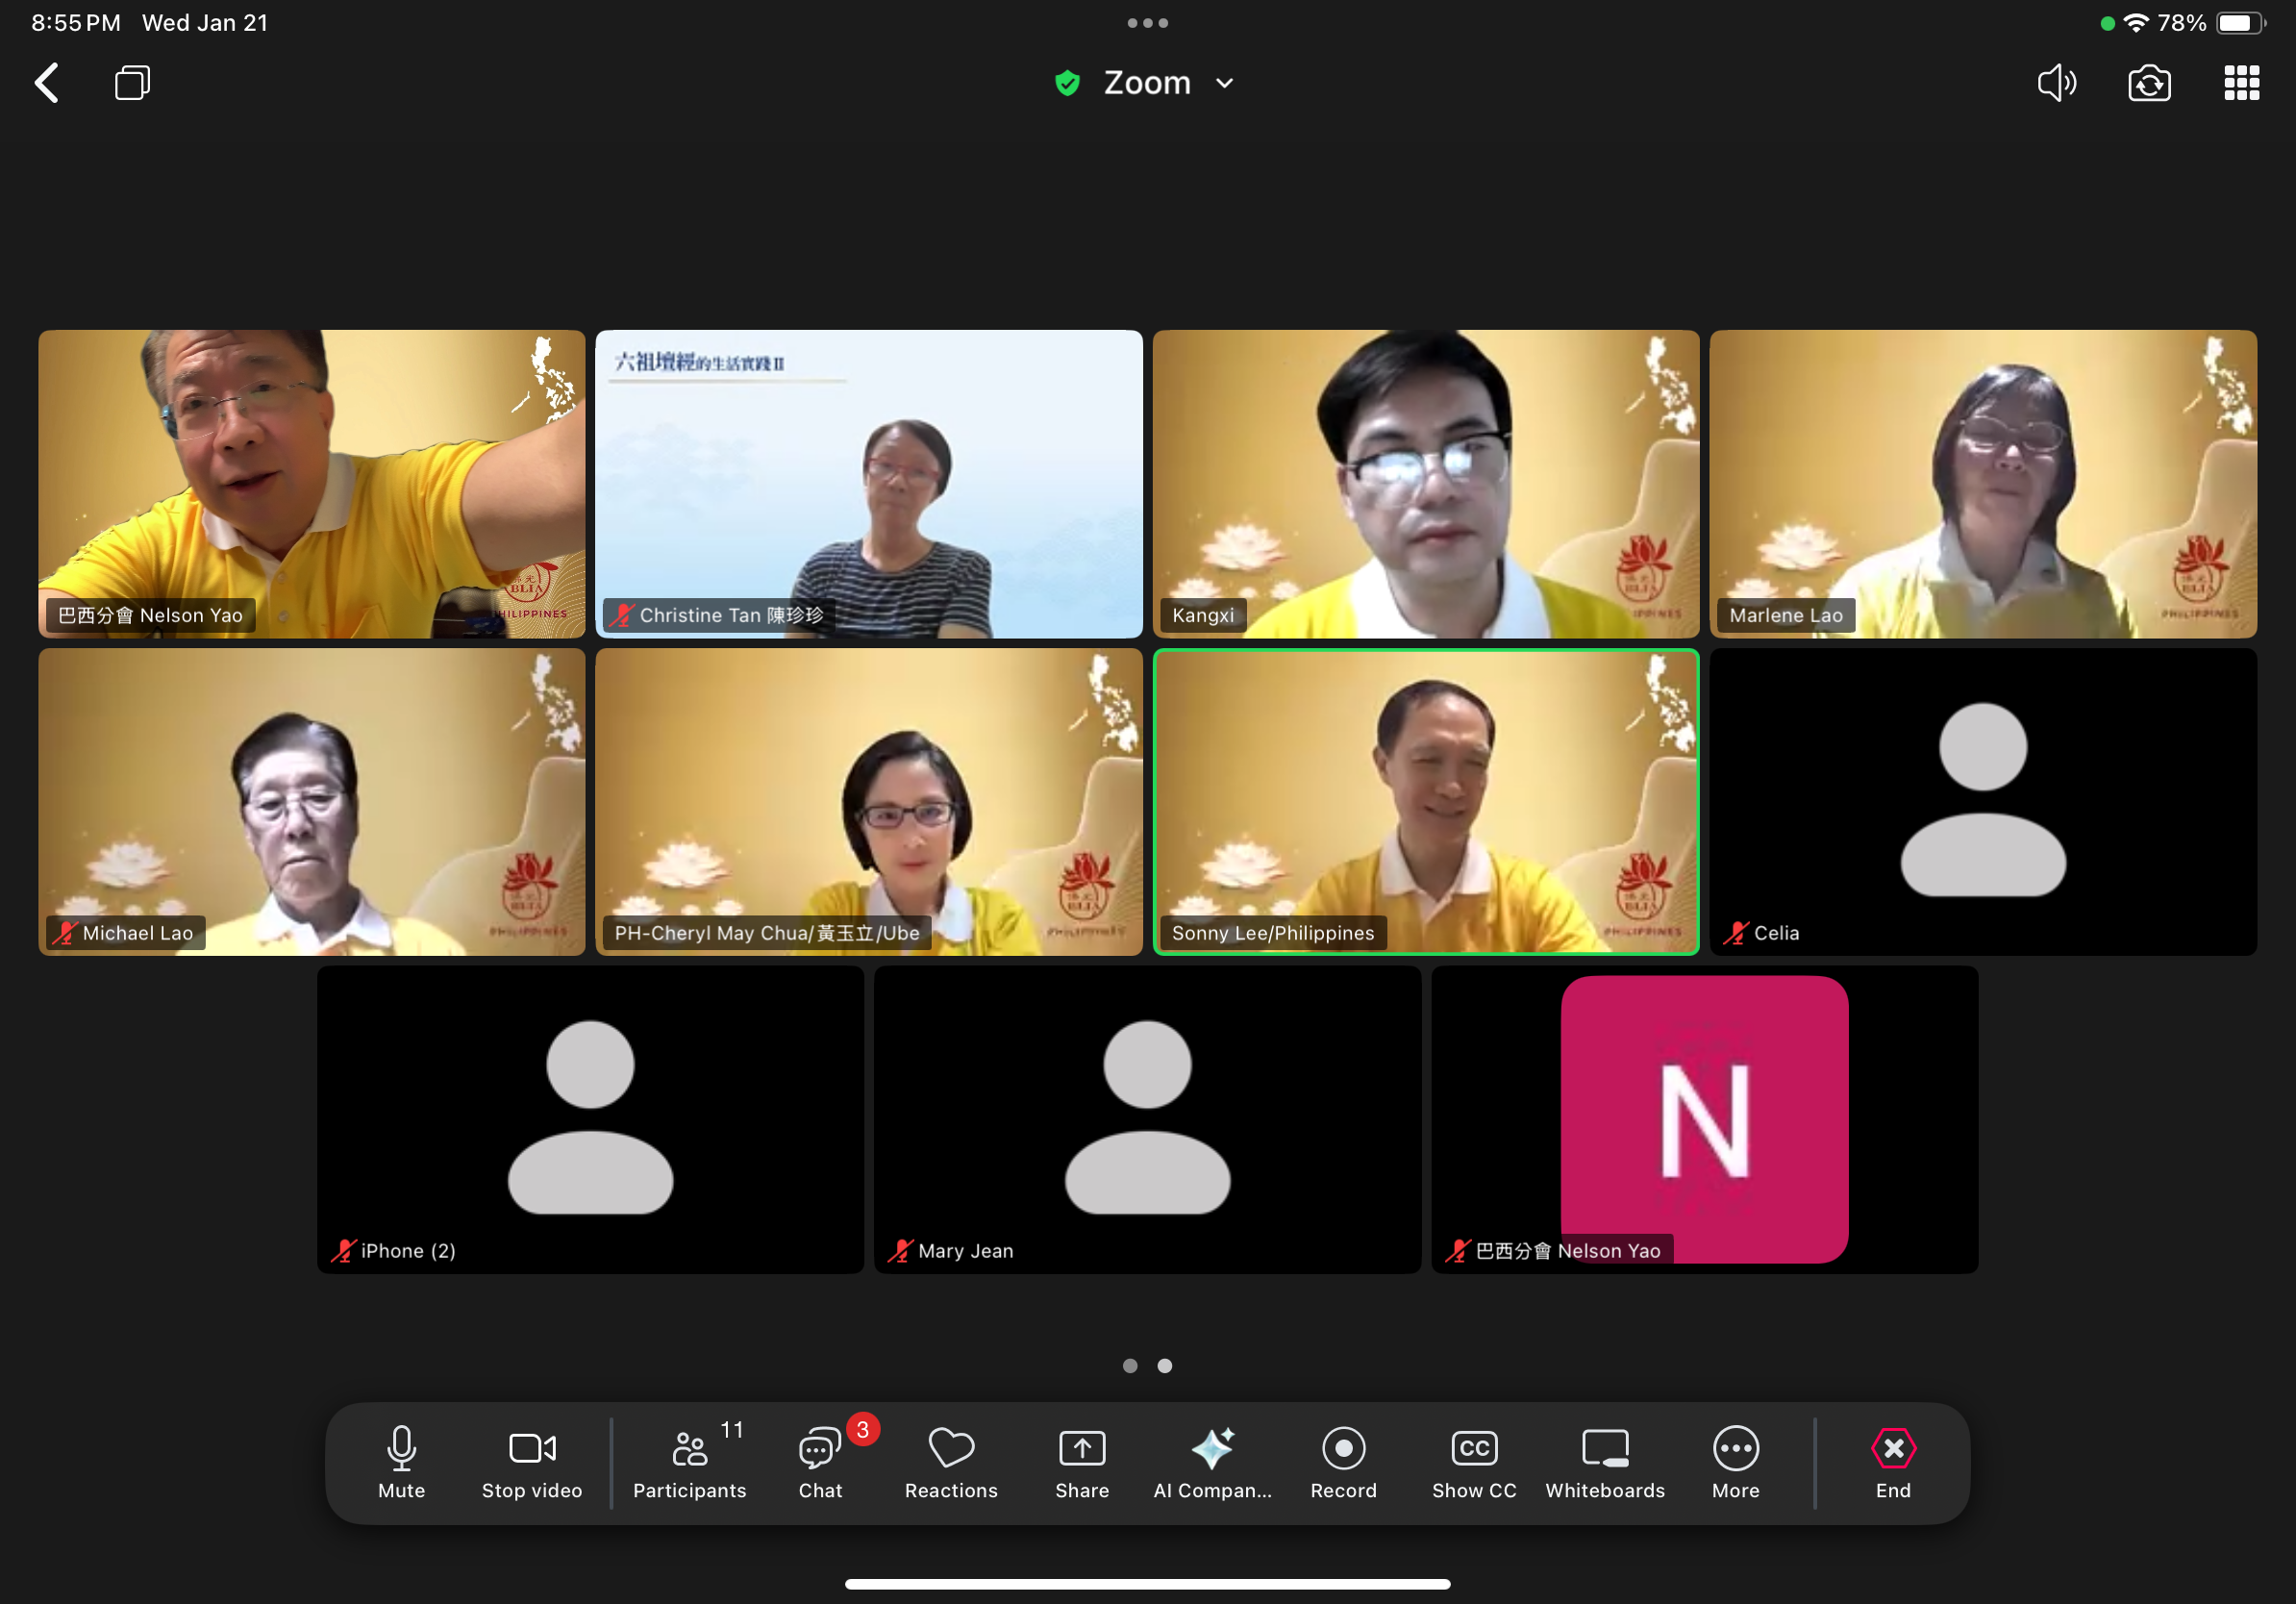The image size is (2296, 1604).
Task: Open the More options menu
Action: (x=1735, y=1461)
